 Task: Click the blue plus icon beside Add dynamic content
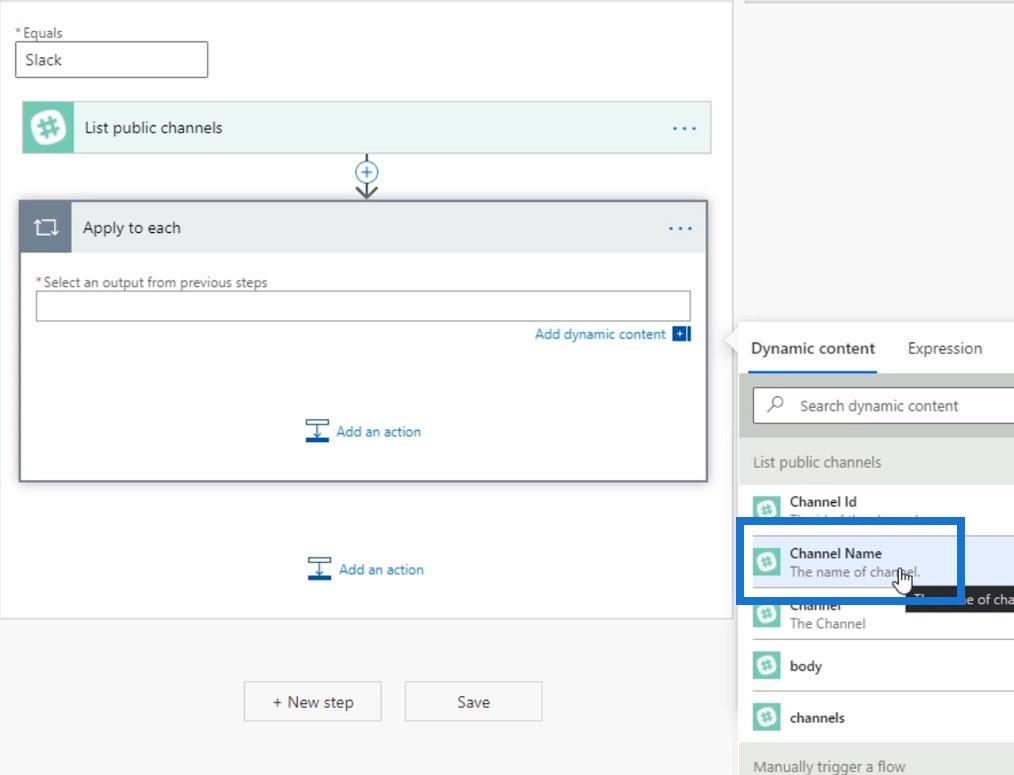(681, 334)
